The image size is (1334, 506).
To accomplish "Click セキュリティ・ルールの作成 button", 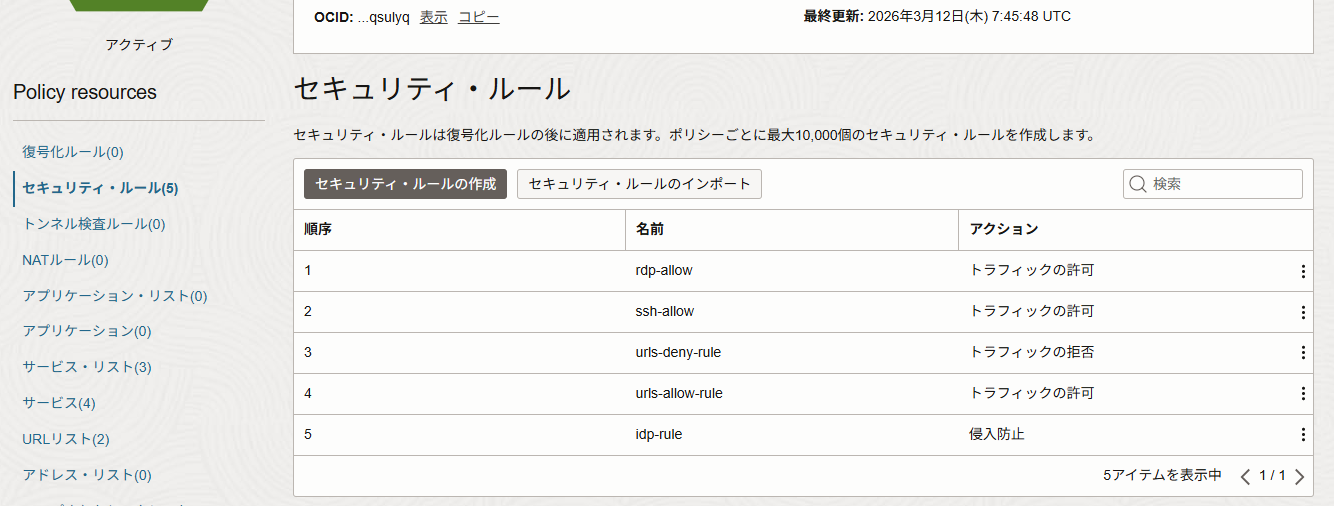I will click(405, 184).
